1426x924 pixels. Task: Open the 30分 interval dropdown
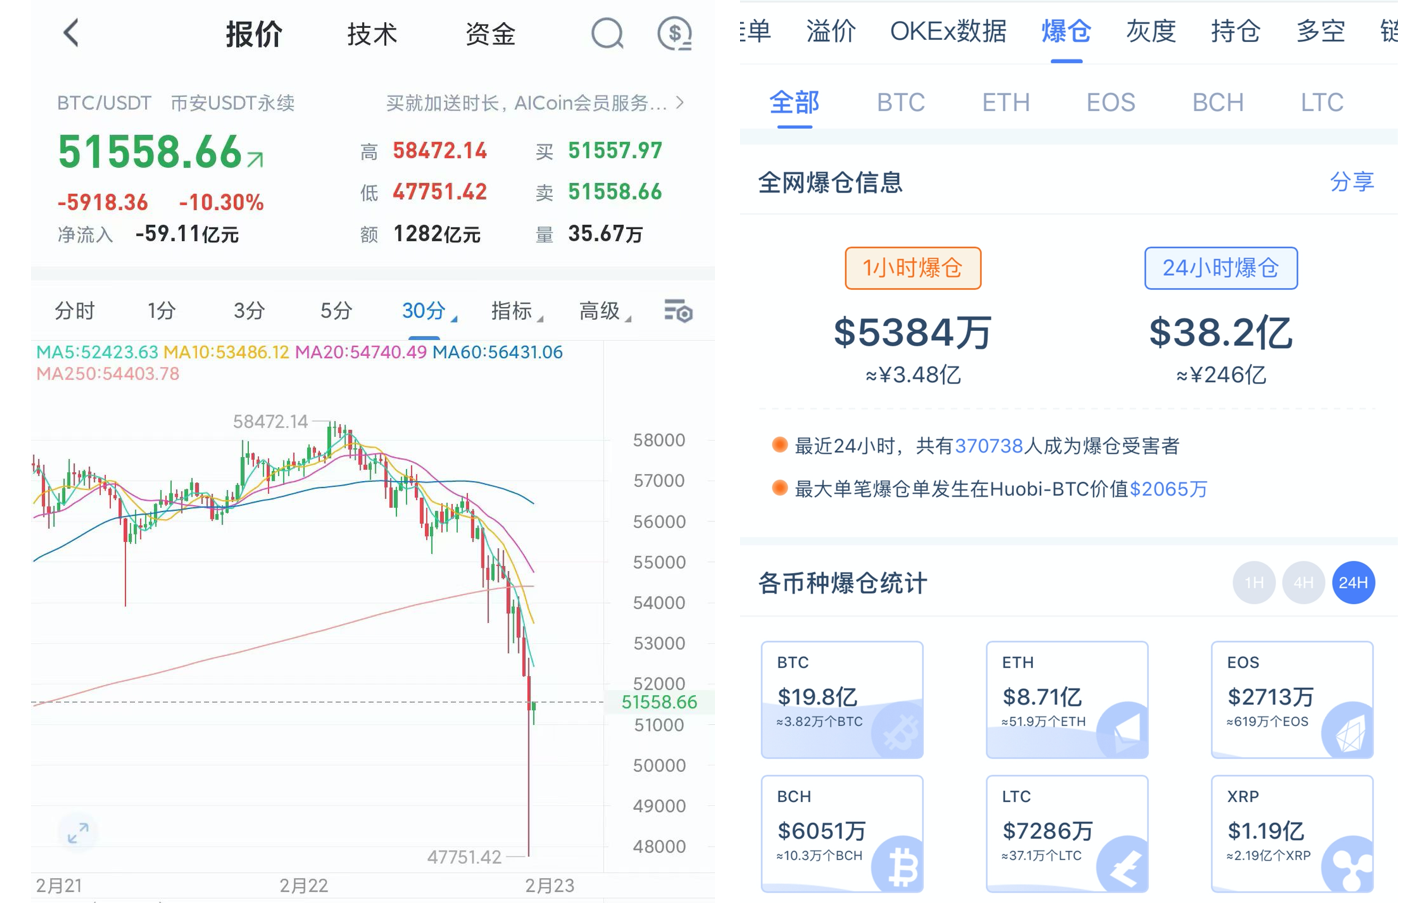click(x=428, y=311)
